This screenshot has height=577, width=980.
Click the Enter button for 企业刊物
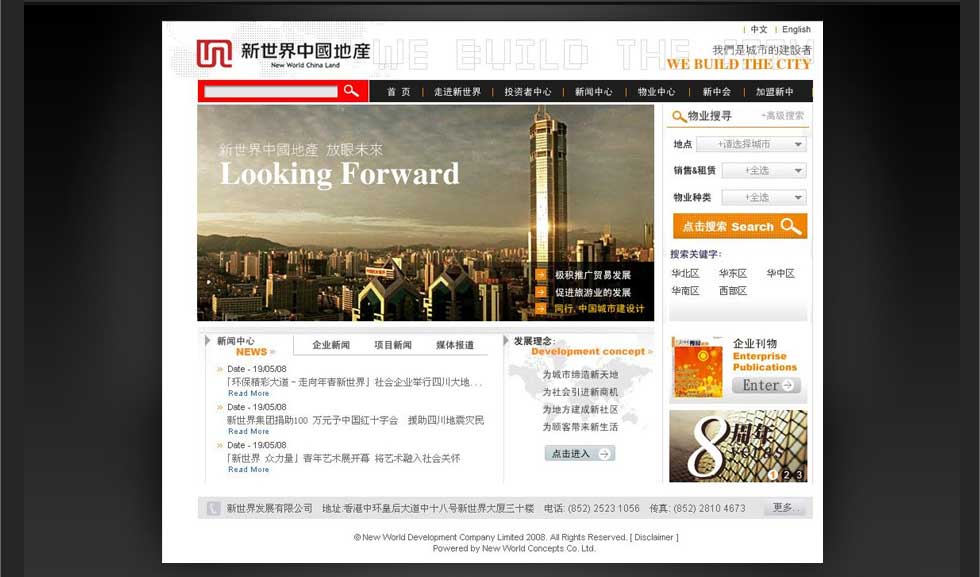click(766, 385)
